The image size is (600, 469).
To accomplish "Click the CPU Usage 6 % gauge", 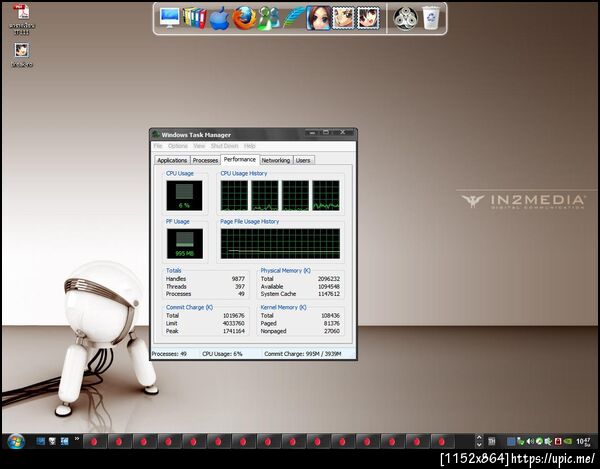I will (184, 195).
